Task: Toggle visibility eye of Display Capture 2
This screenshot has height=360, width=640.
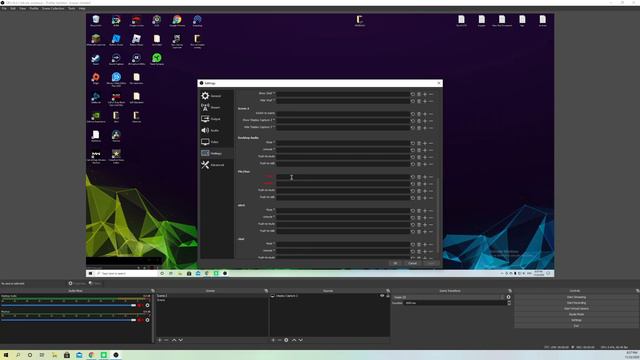Action: point(382,296)
